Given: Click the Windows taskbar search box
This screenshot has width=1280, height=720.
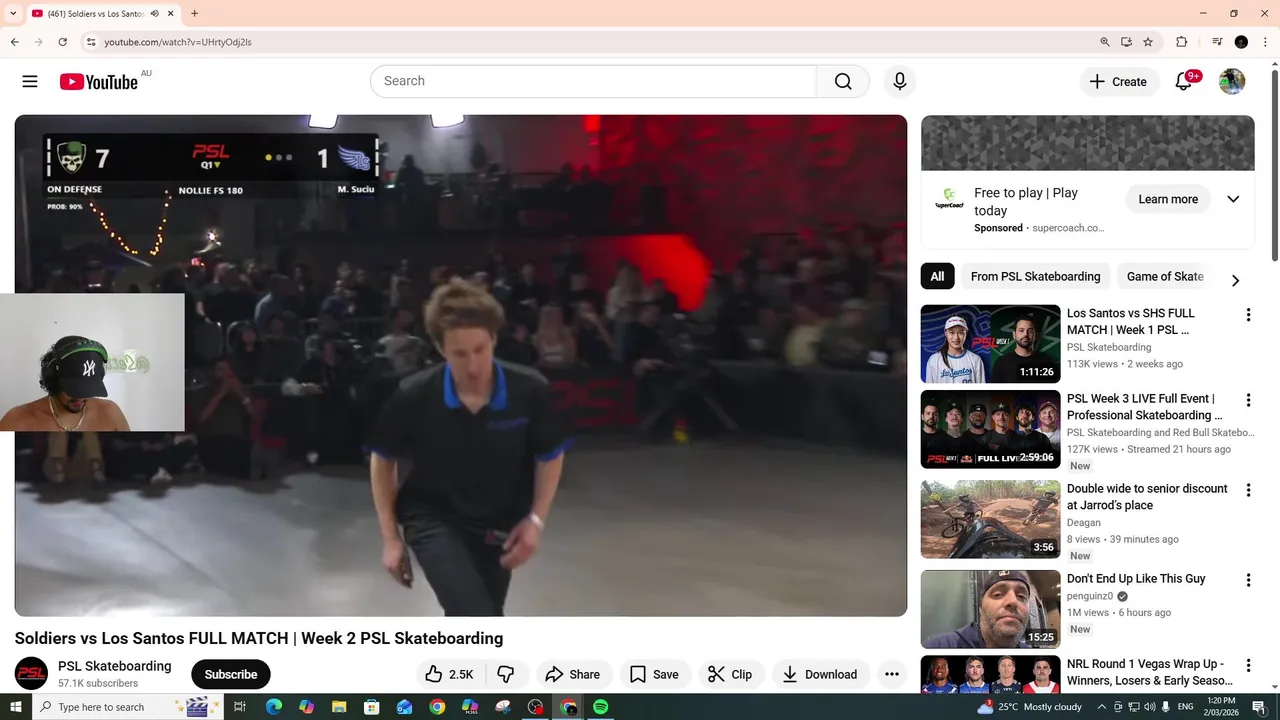Looking at the screenshot, I should pos(128,707).
